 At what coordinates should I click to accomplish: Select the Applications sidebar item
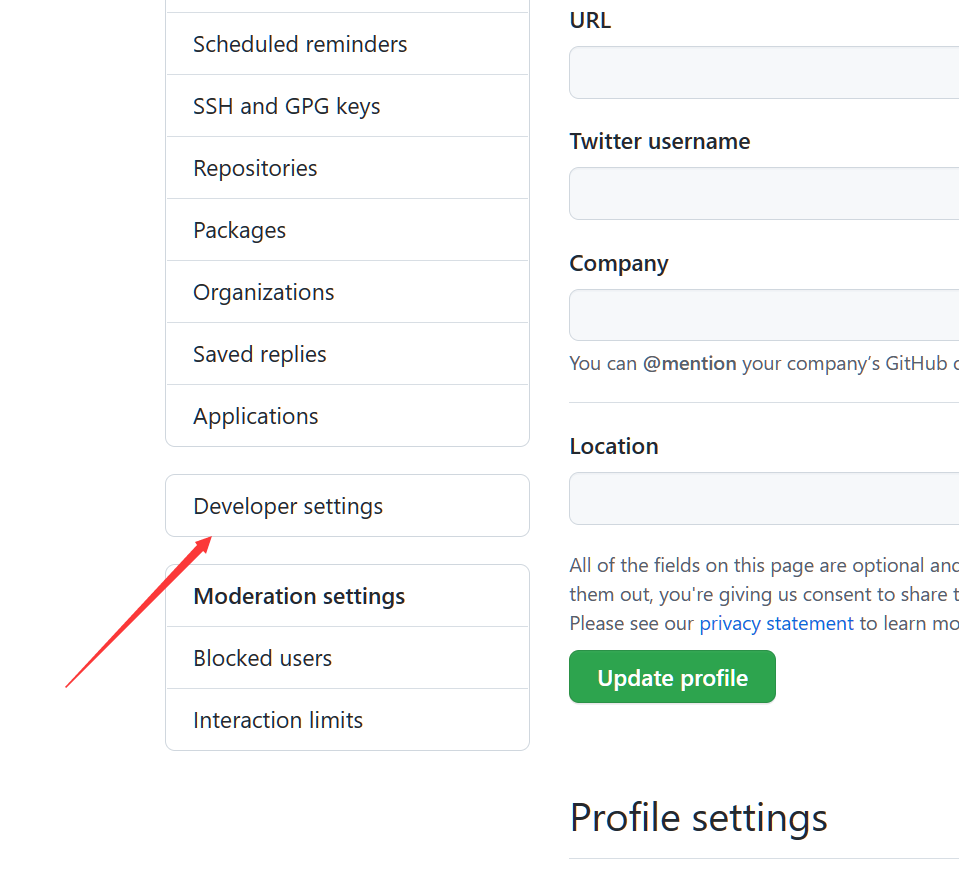256,416
